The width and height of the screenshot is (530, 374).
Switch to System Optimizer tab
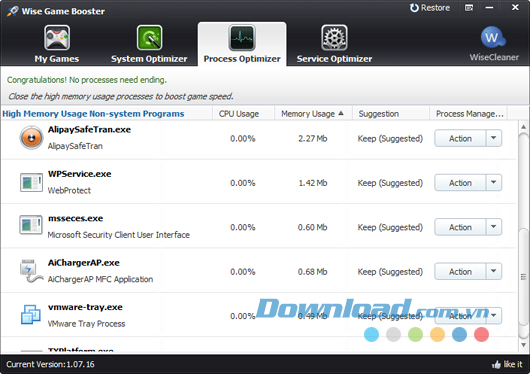[149, 44]
